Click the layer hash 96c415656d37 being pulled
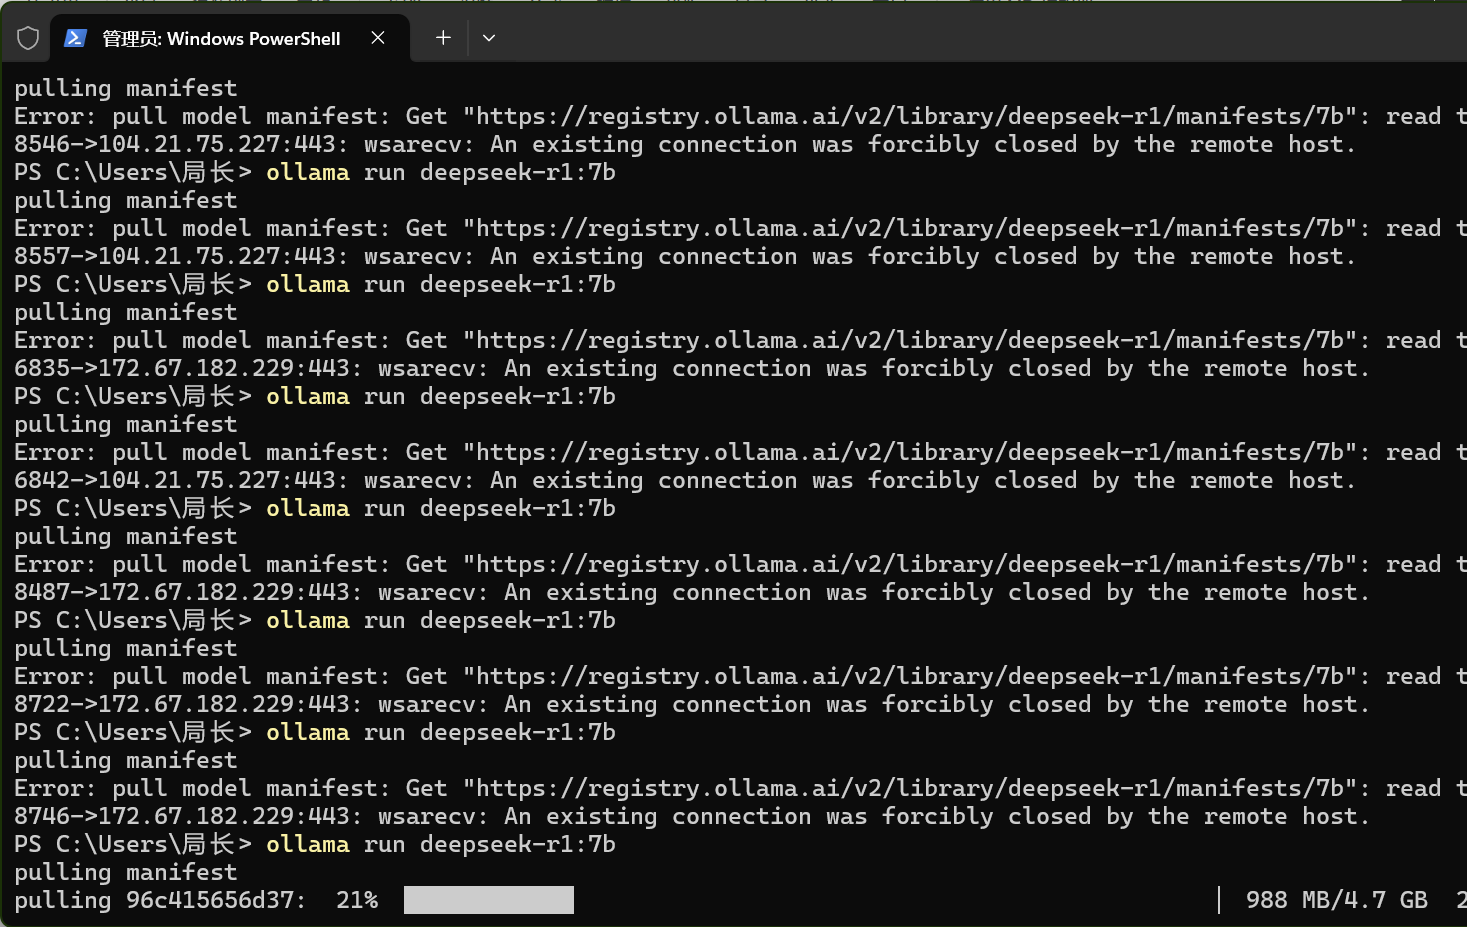The width and height of the screenshot is (1468, 927). (207, 899)
